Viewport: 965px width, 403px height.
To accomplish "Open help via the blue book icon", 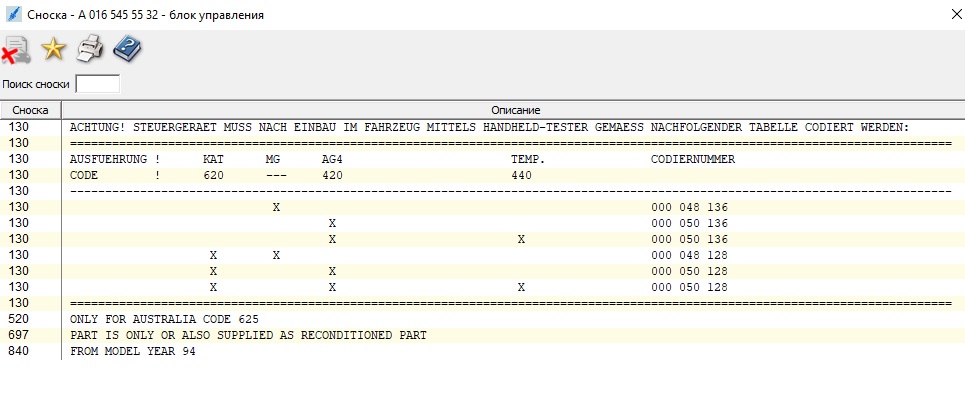I will (127, 48).
